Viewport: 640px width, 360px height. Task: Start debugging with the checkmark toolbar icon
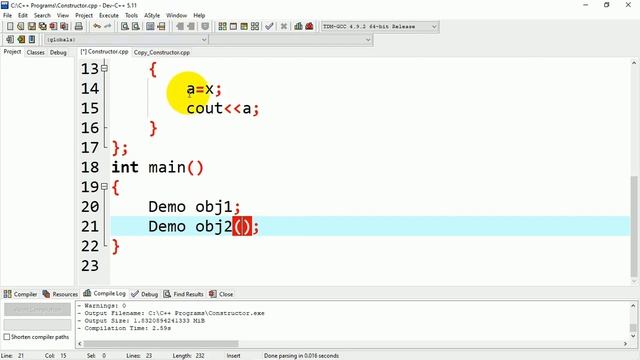coord(269,27)
